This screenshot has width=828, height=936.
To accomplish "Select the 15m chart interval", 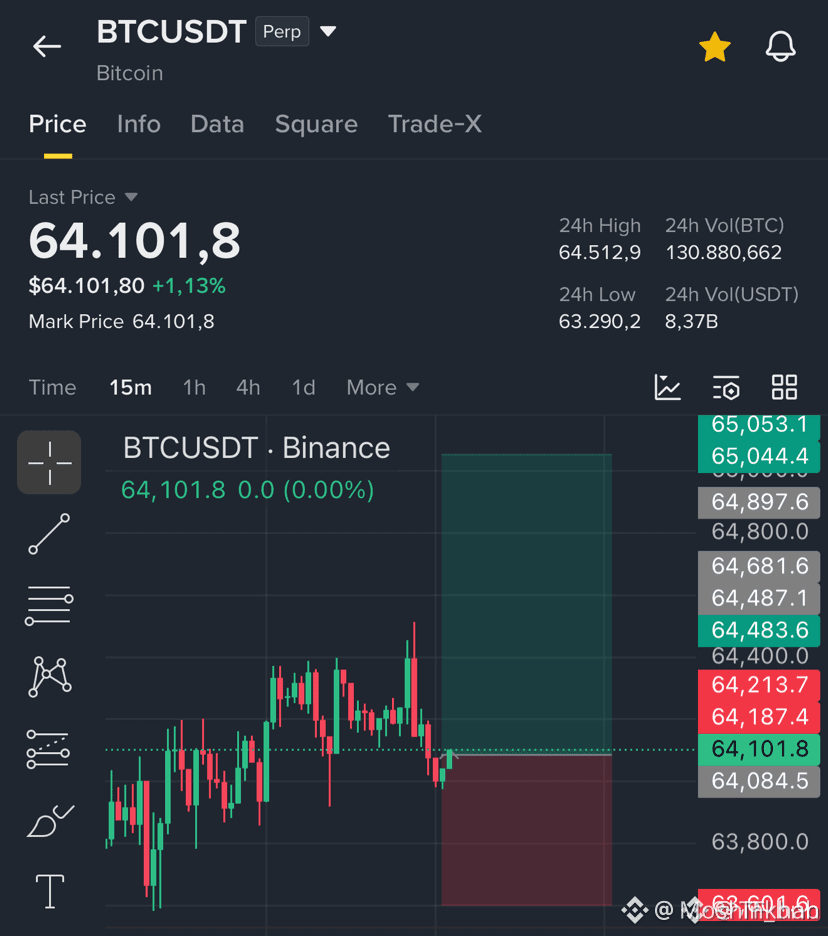I will (x=130, y=387).
